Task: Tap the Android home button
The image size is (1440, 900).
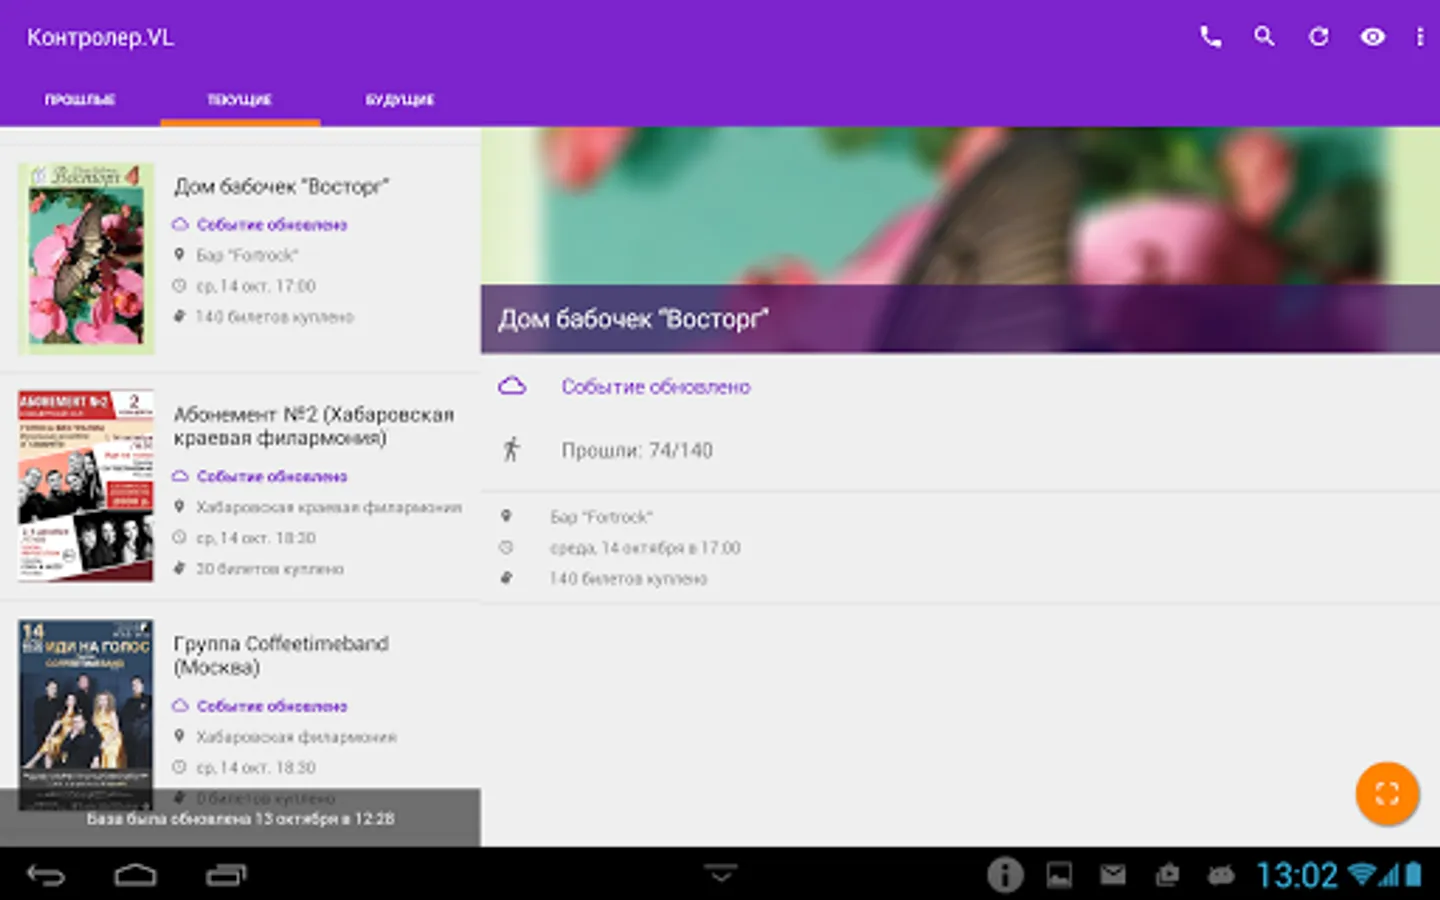Action: tap(135, 876)
